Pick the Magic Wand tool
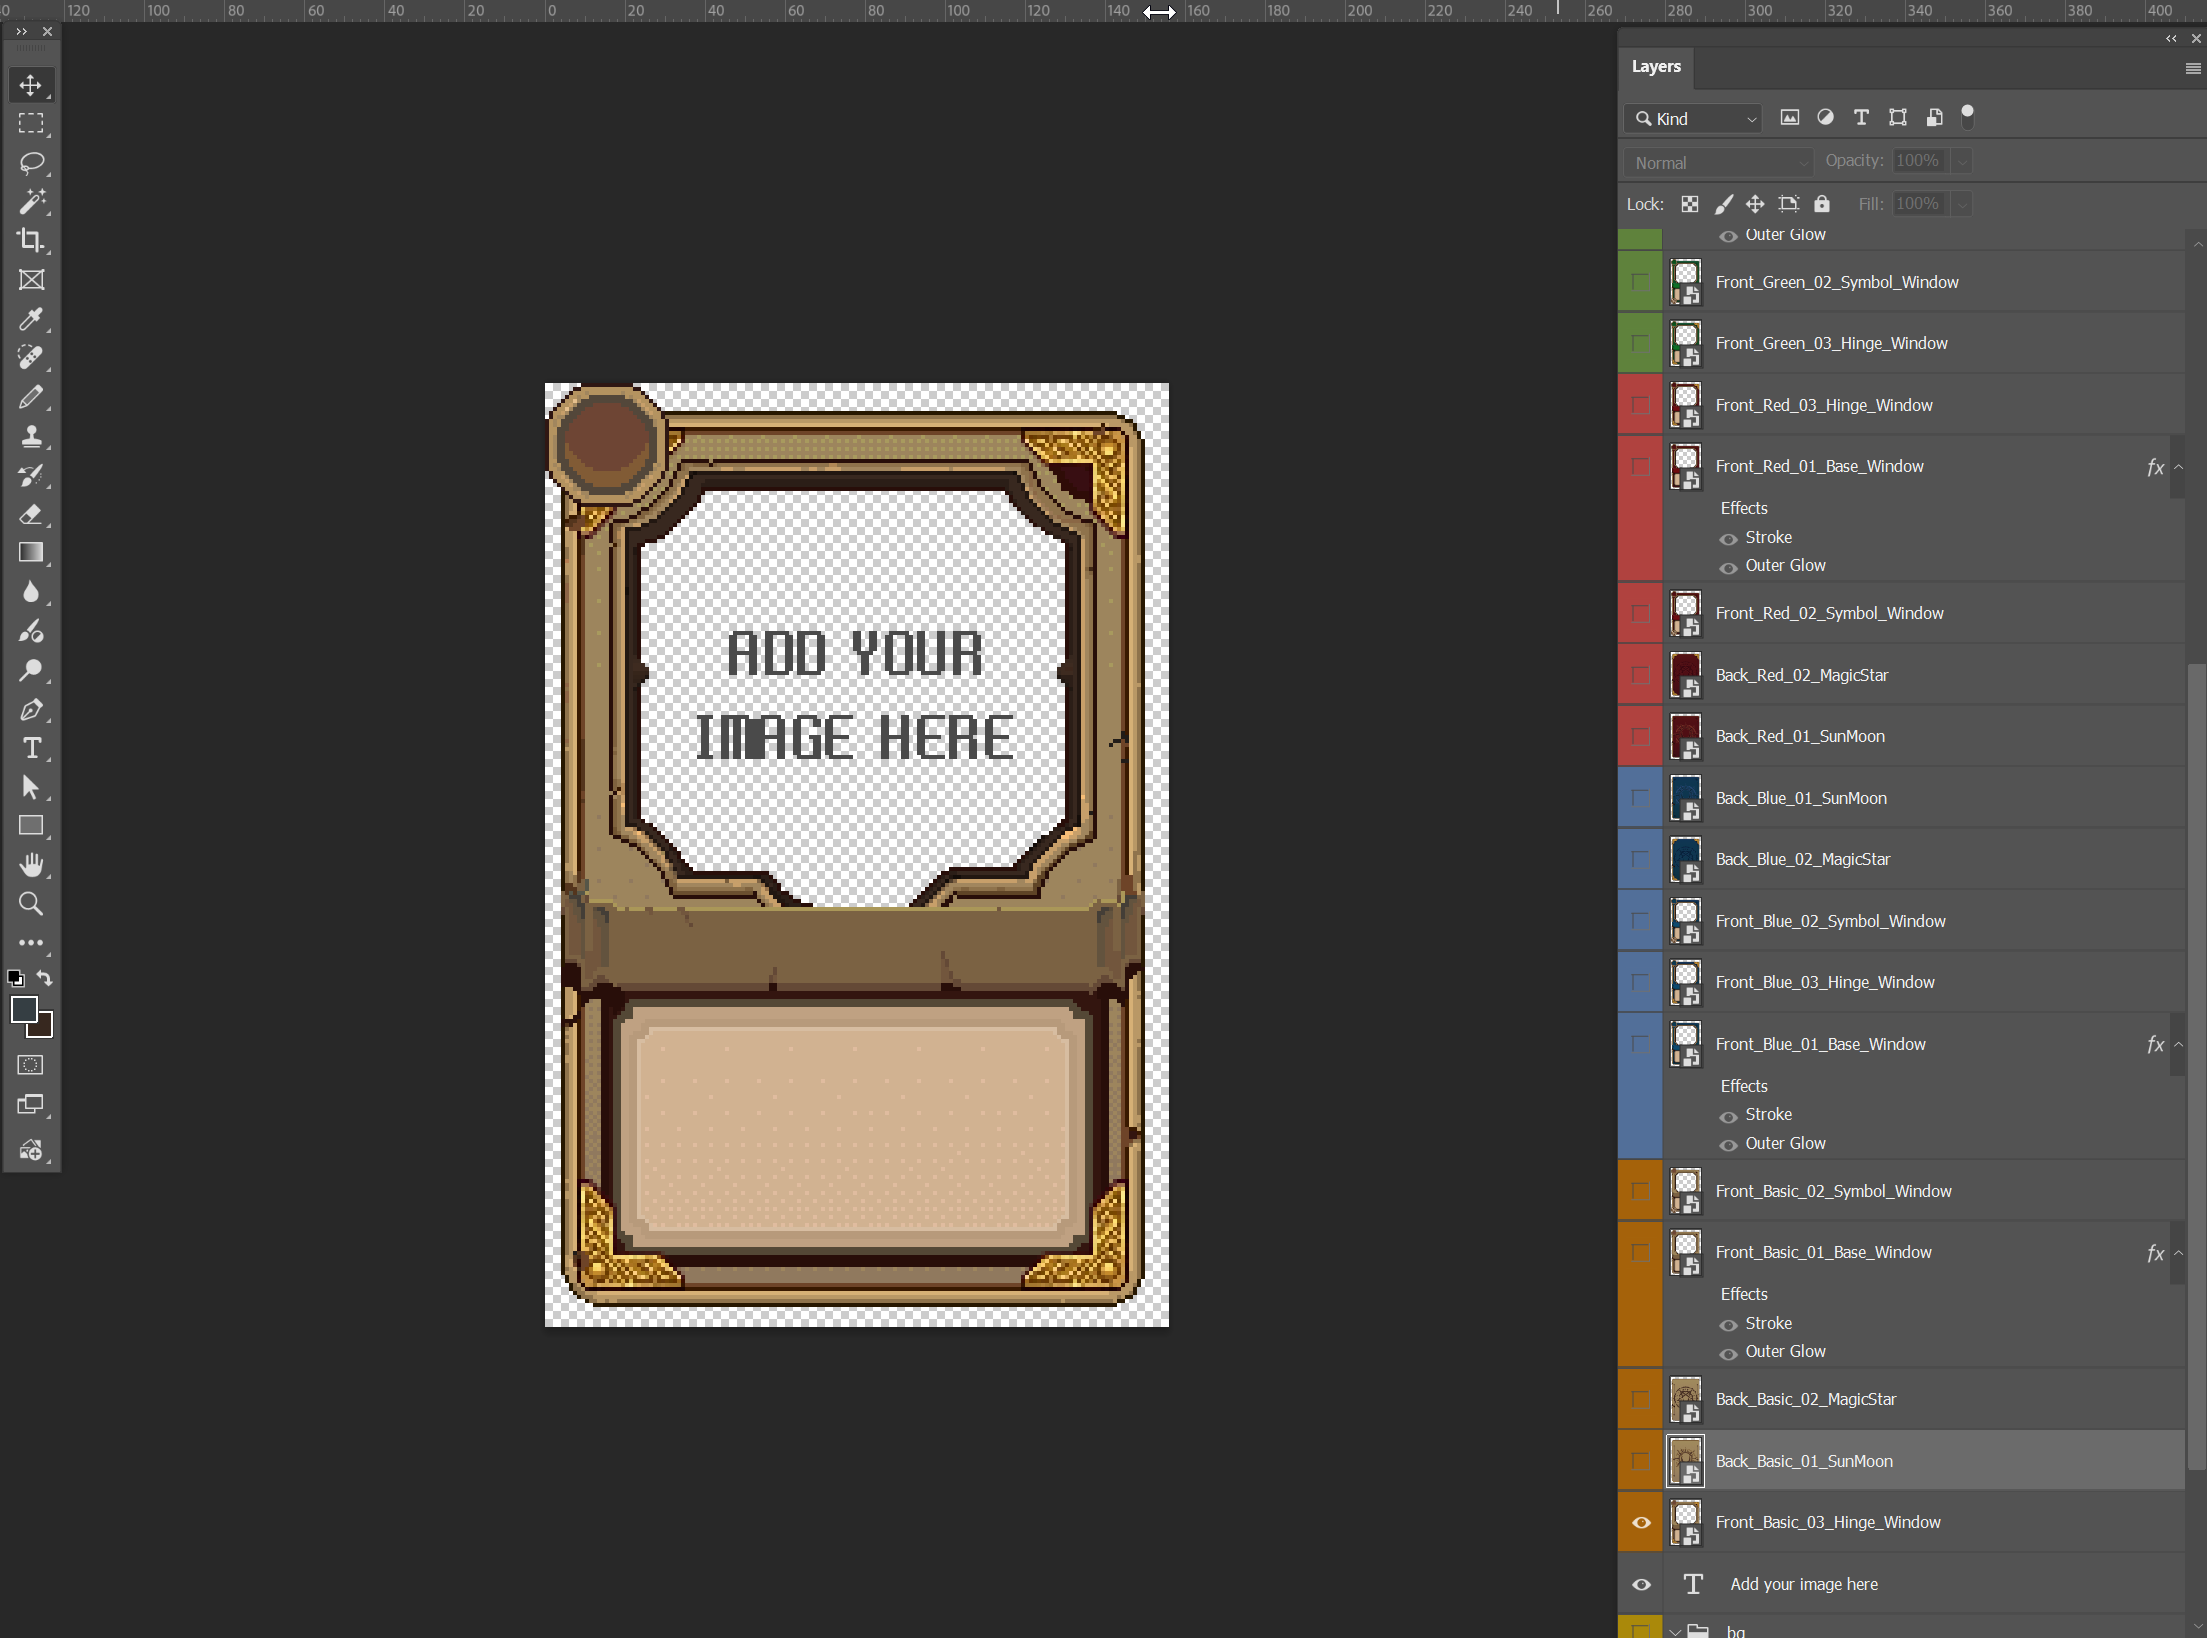 click(x=31, y=201)
